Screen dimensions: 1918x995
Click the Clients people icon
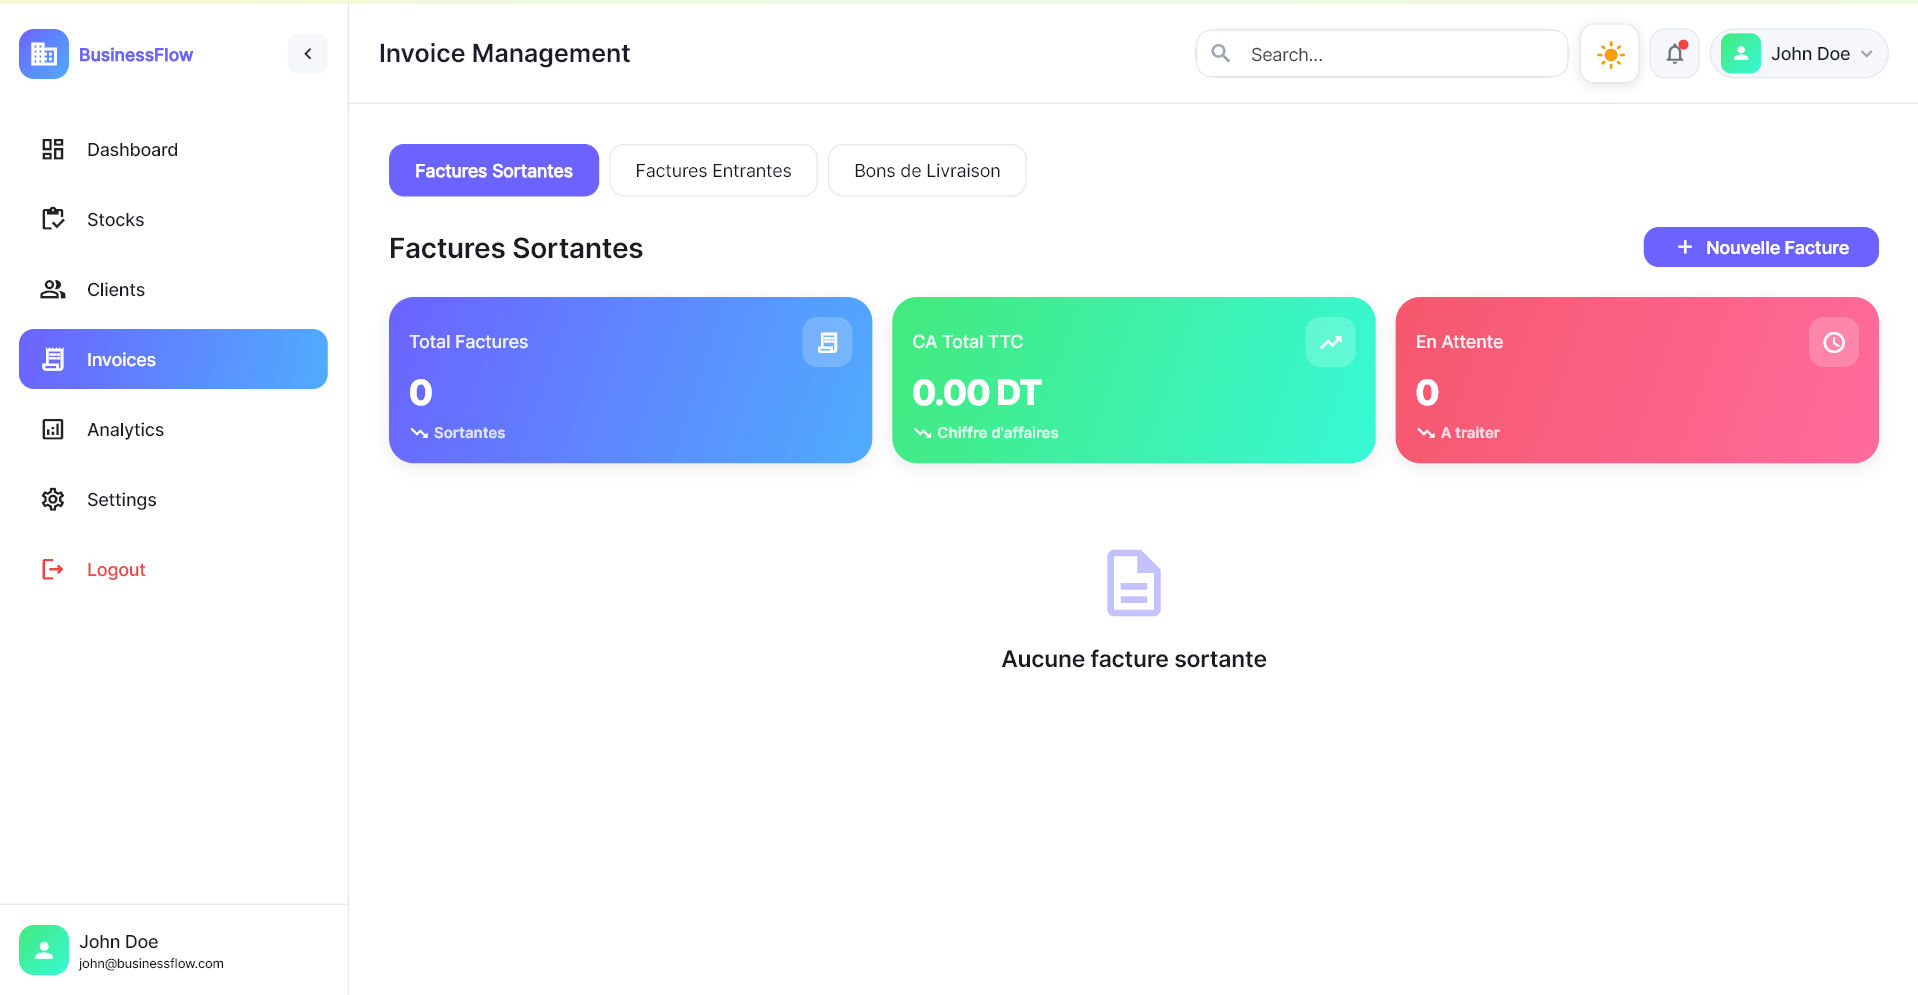point(52,289)
